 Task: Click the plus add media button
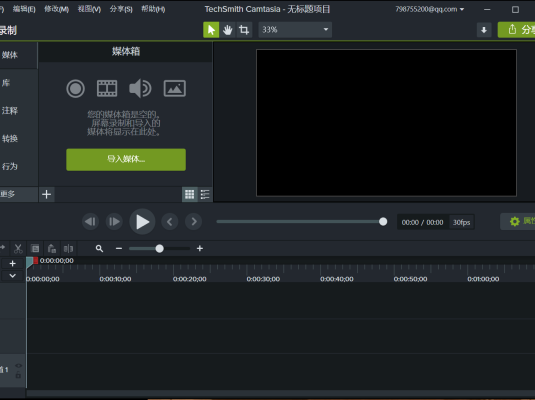[46, 194]
